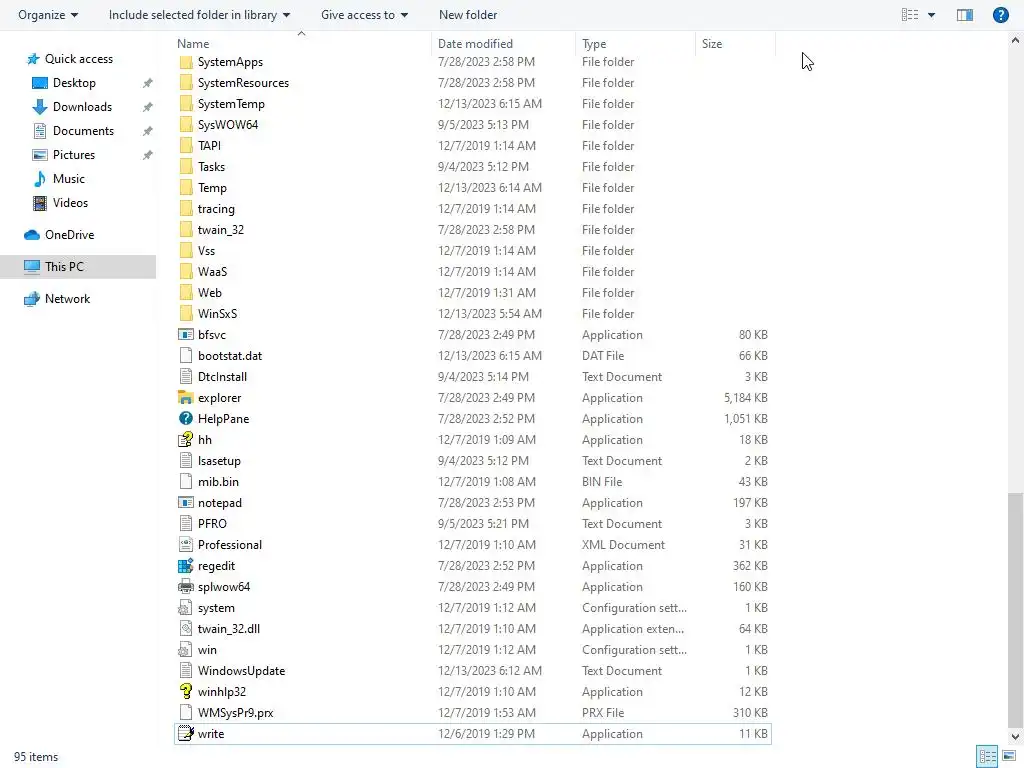Image resolution: width=1024 pixels, height=768 pixels.
Task: Click the Music note icon in sidebar
Action: tap(40, 178)
